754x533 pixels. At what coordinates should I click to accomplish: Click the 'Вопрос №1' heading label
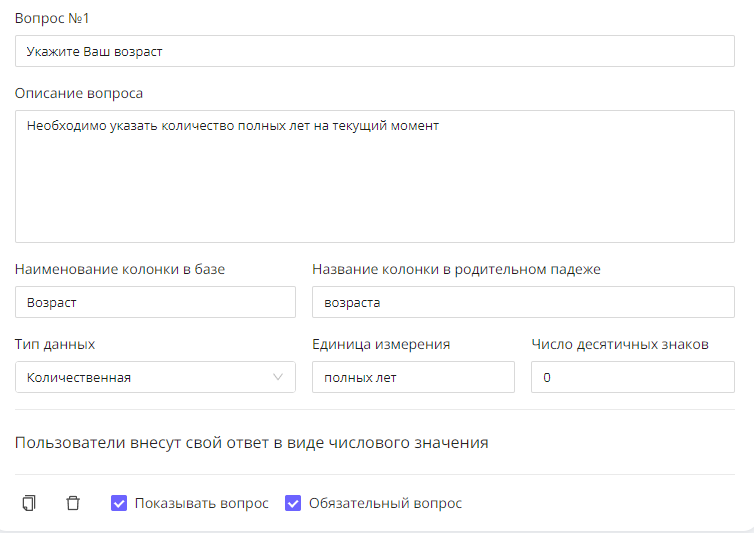(x=52, y=18)
